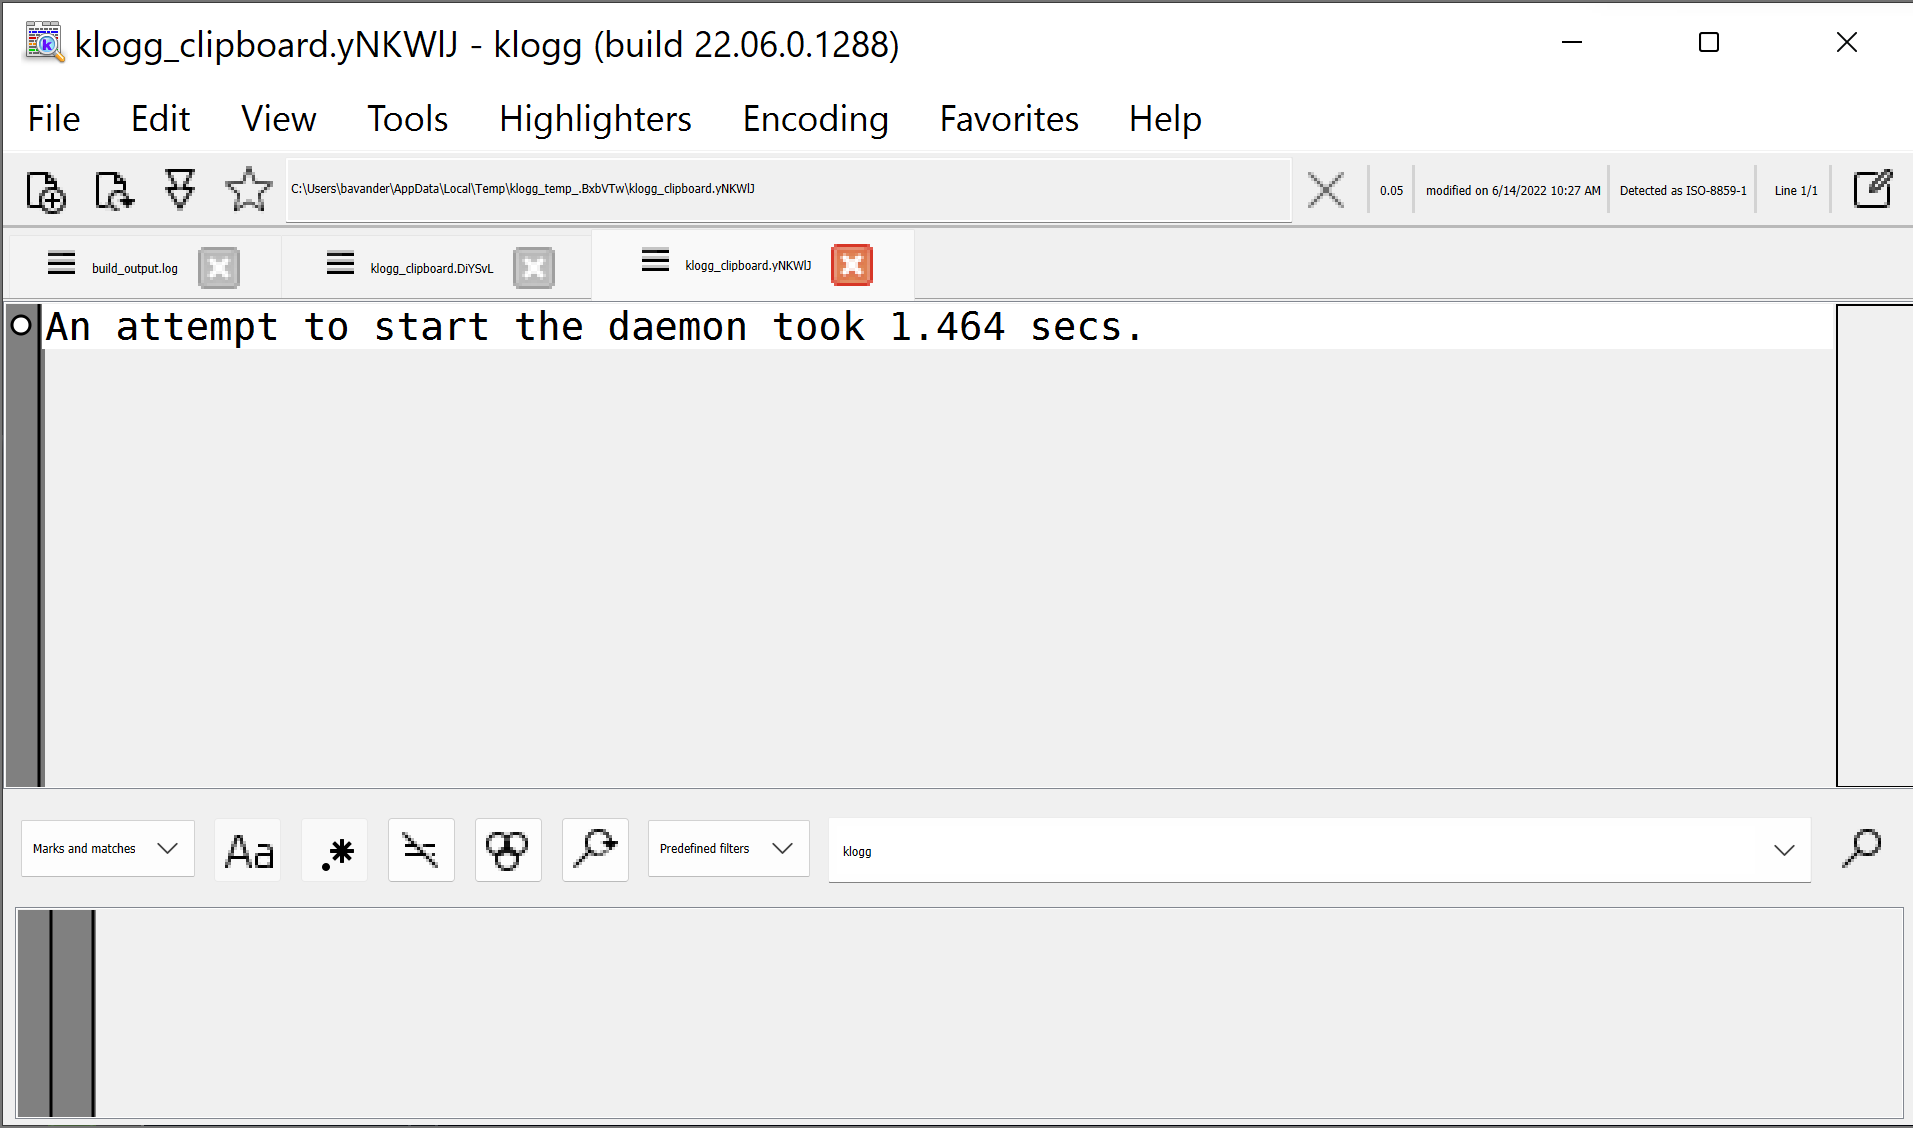Close the build_output.log tab
This screenshot has width=1913, height=1128.
[x=219, y=268]
